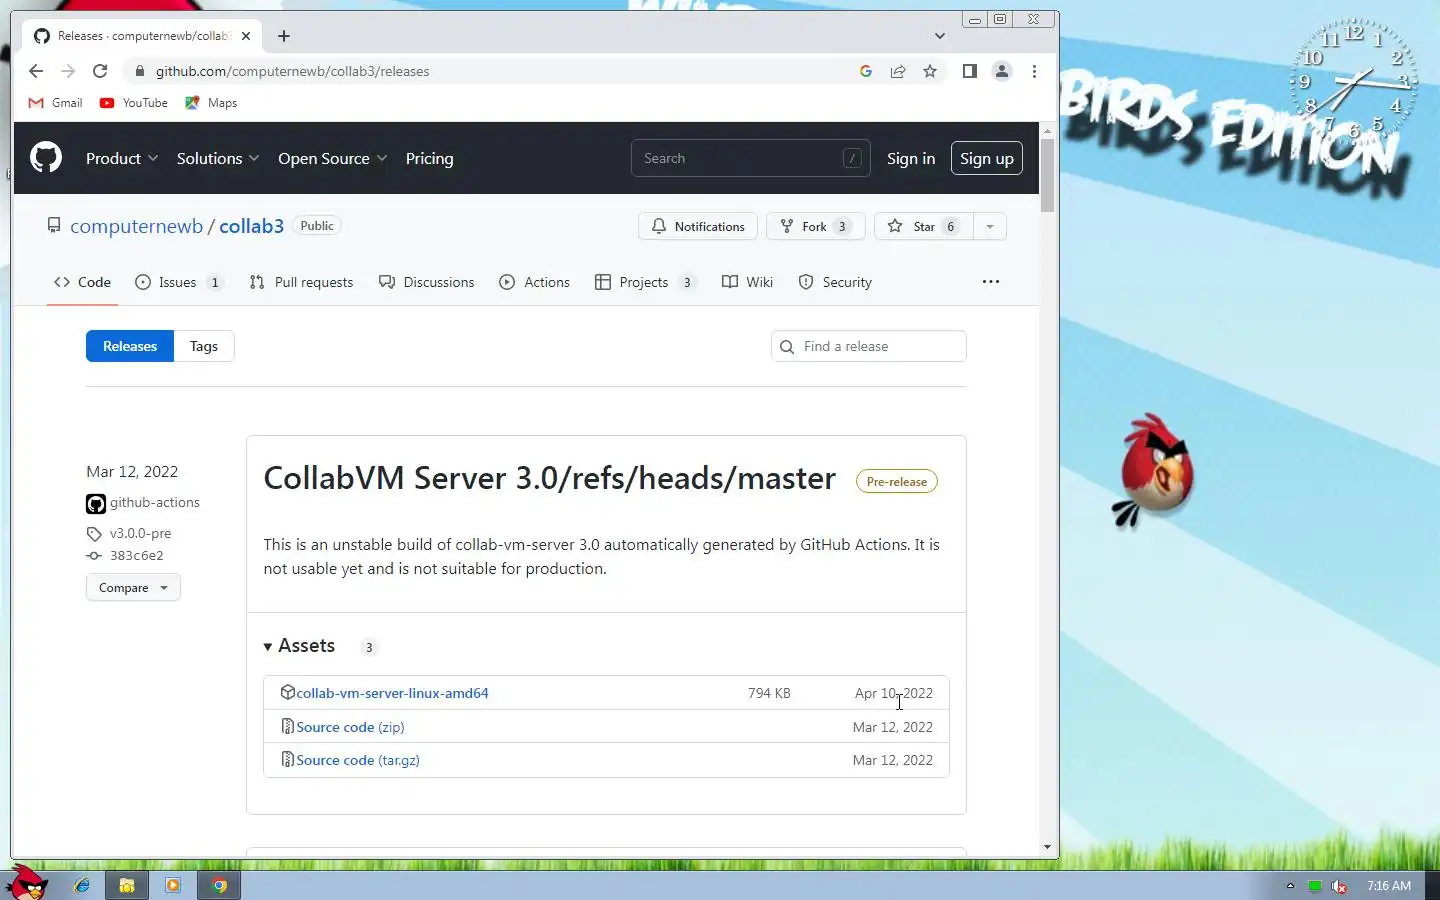Open the Google icon in address bar
Screen dimensions: 1440x900
(x=866, y=71)
